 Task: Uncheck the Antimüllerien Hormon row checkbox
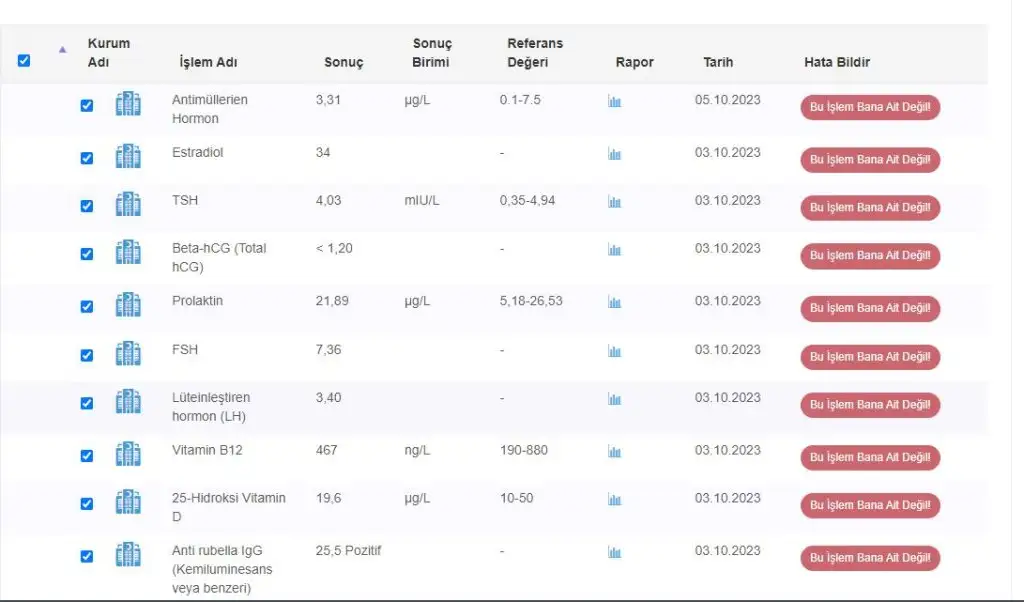coord(87,105)
